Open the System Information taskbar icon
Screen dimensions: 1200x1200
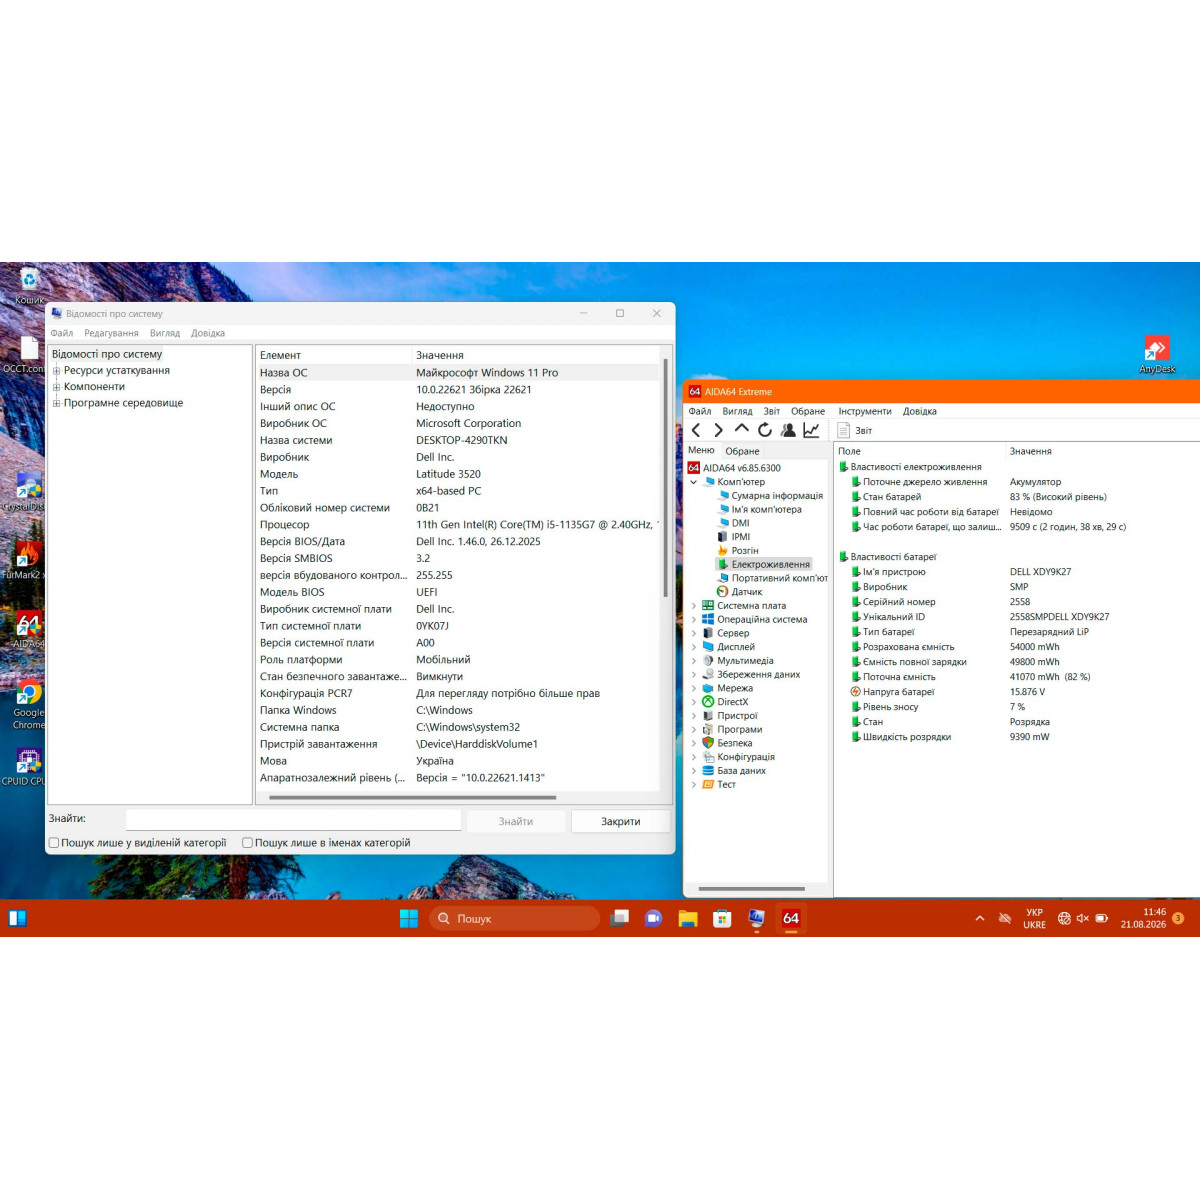tap(756, 918)
